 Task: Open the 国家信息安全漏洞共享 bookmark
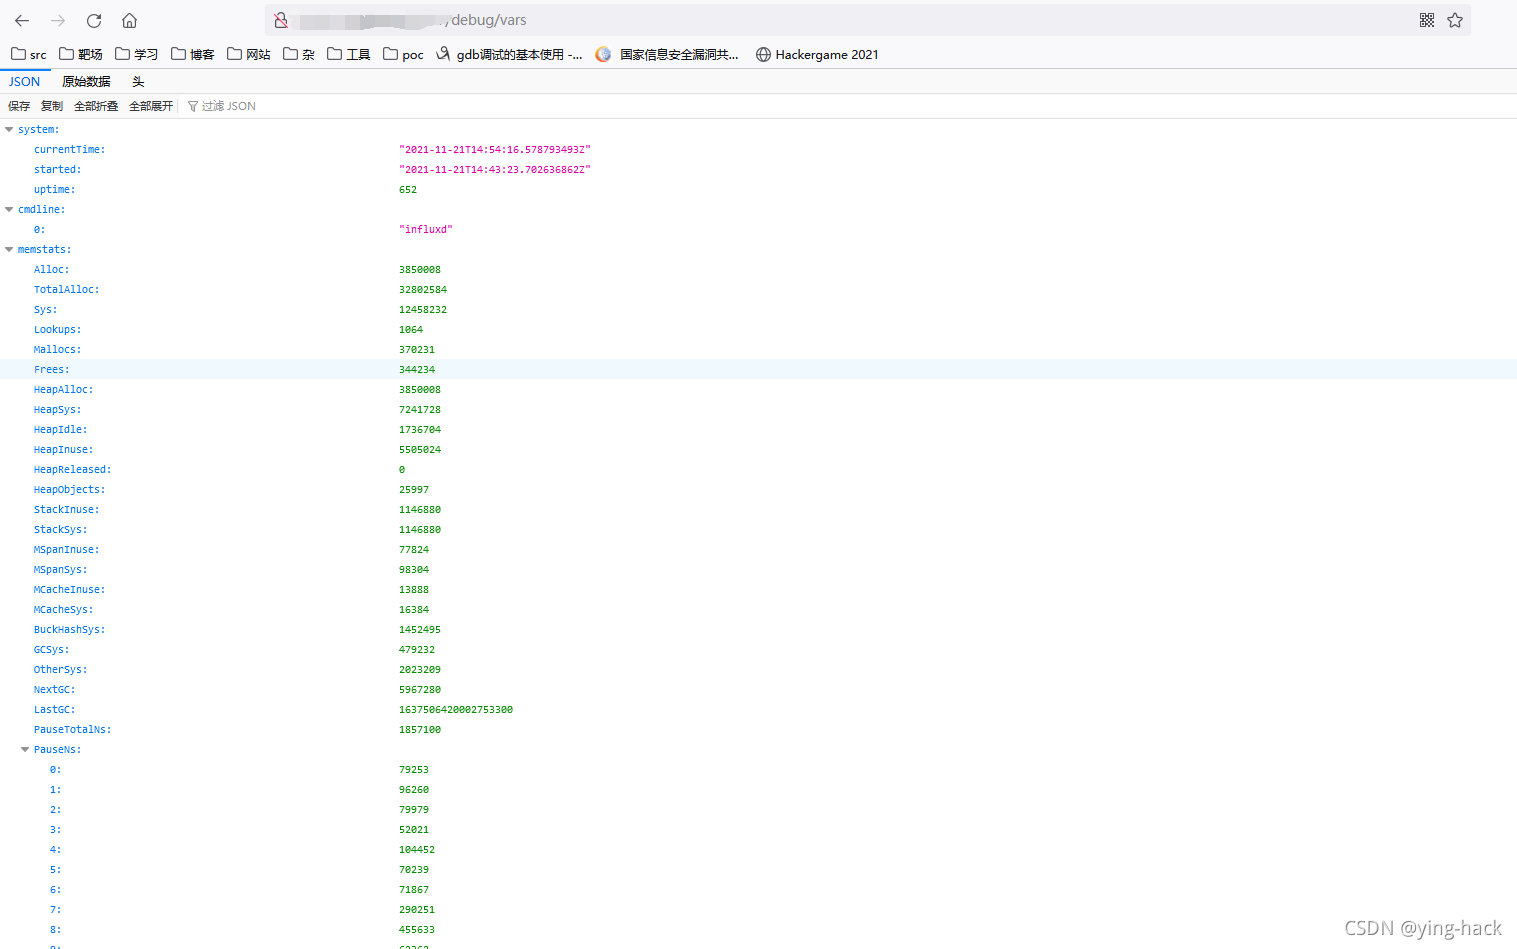coord(667,54)
